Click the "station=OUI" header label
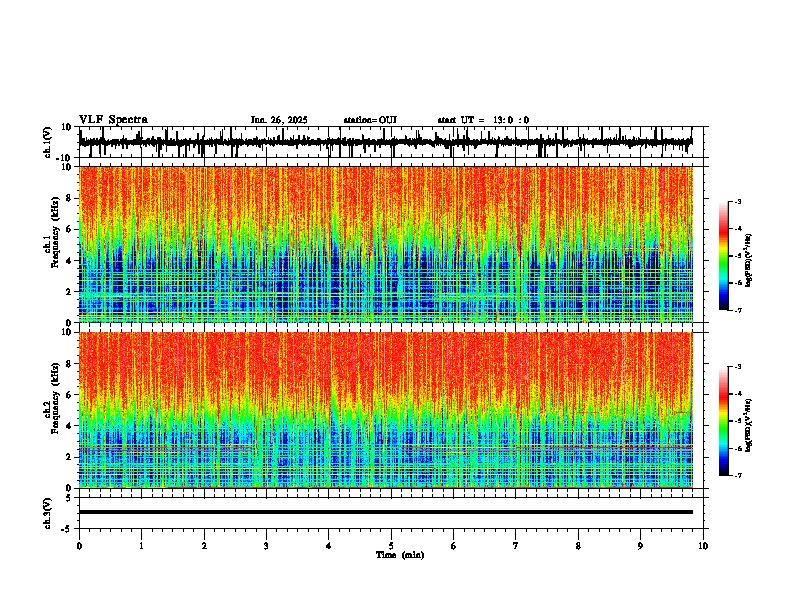The height and width of the screenshot is (612, 792). (x=370, y=120)
